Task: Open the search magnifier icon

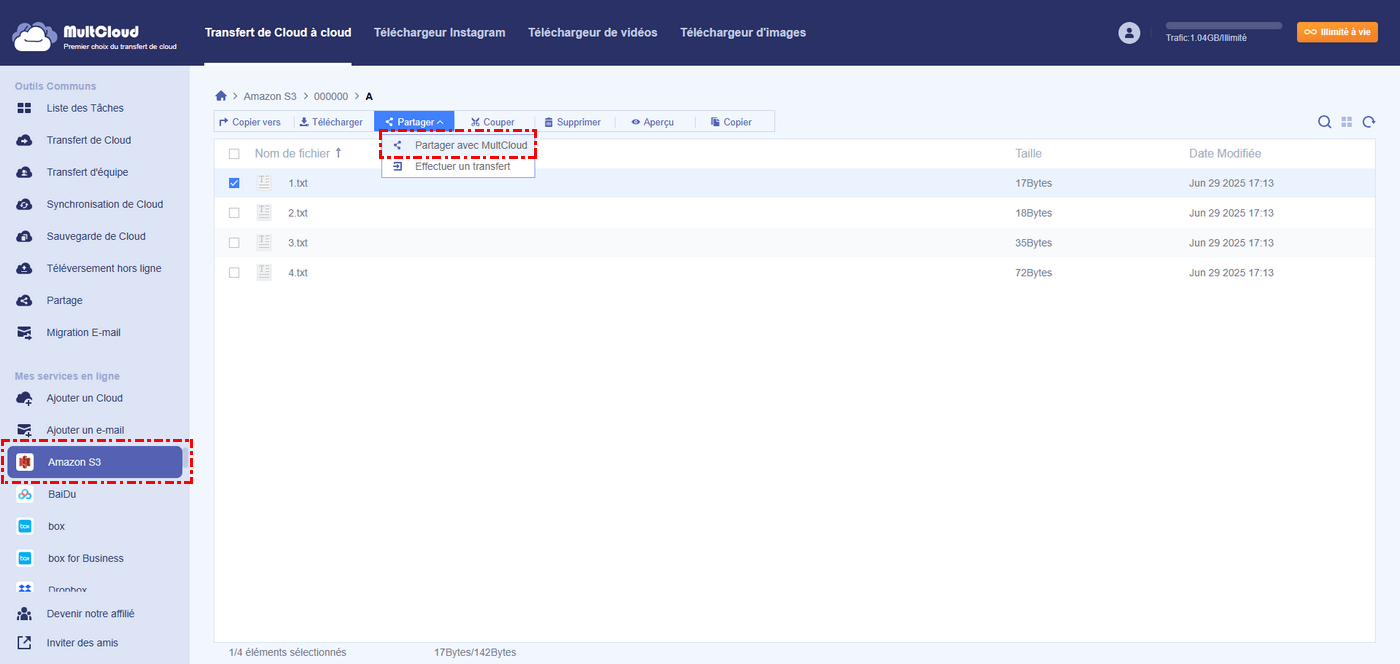Action: click(1324, 122)
